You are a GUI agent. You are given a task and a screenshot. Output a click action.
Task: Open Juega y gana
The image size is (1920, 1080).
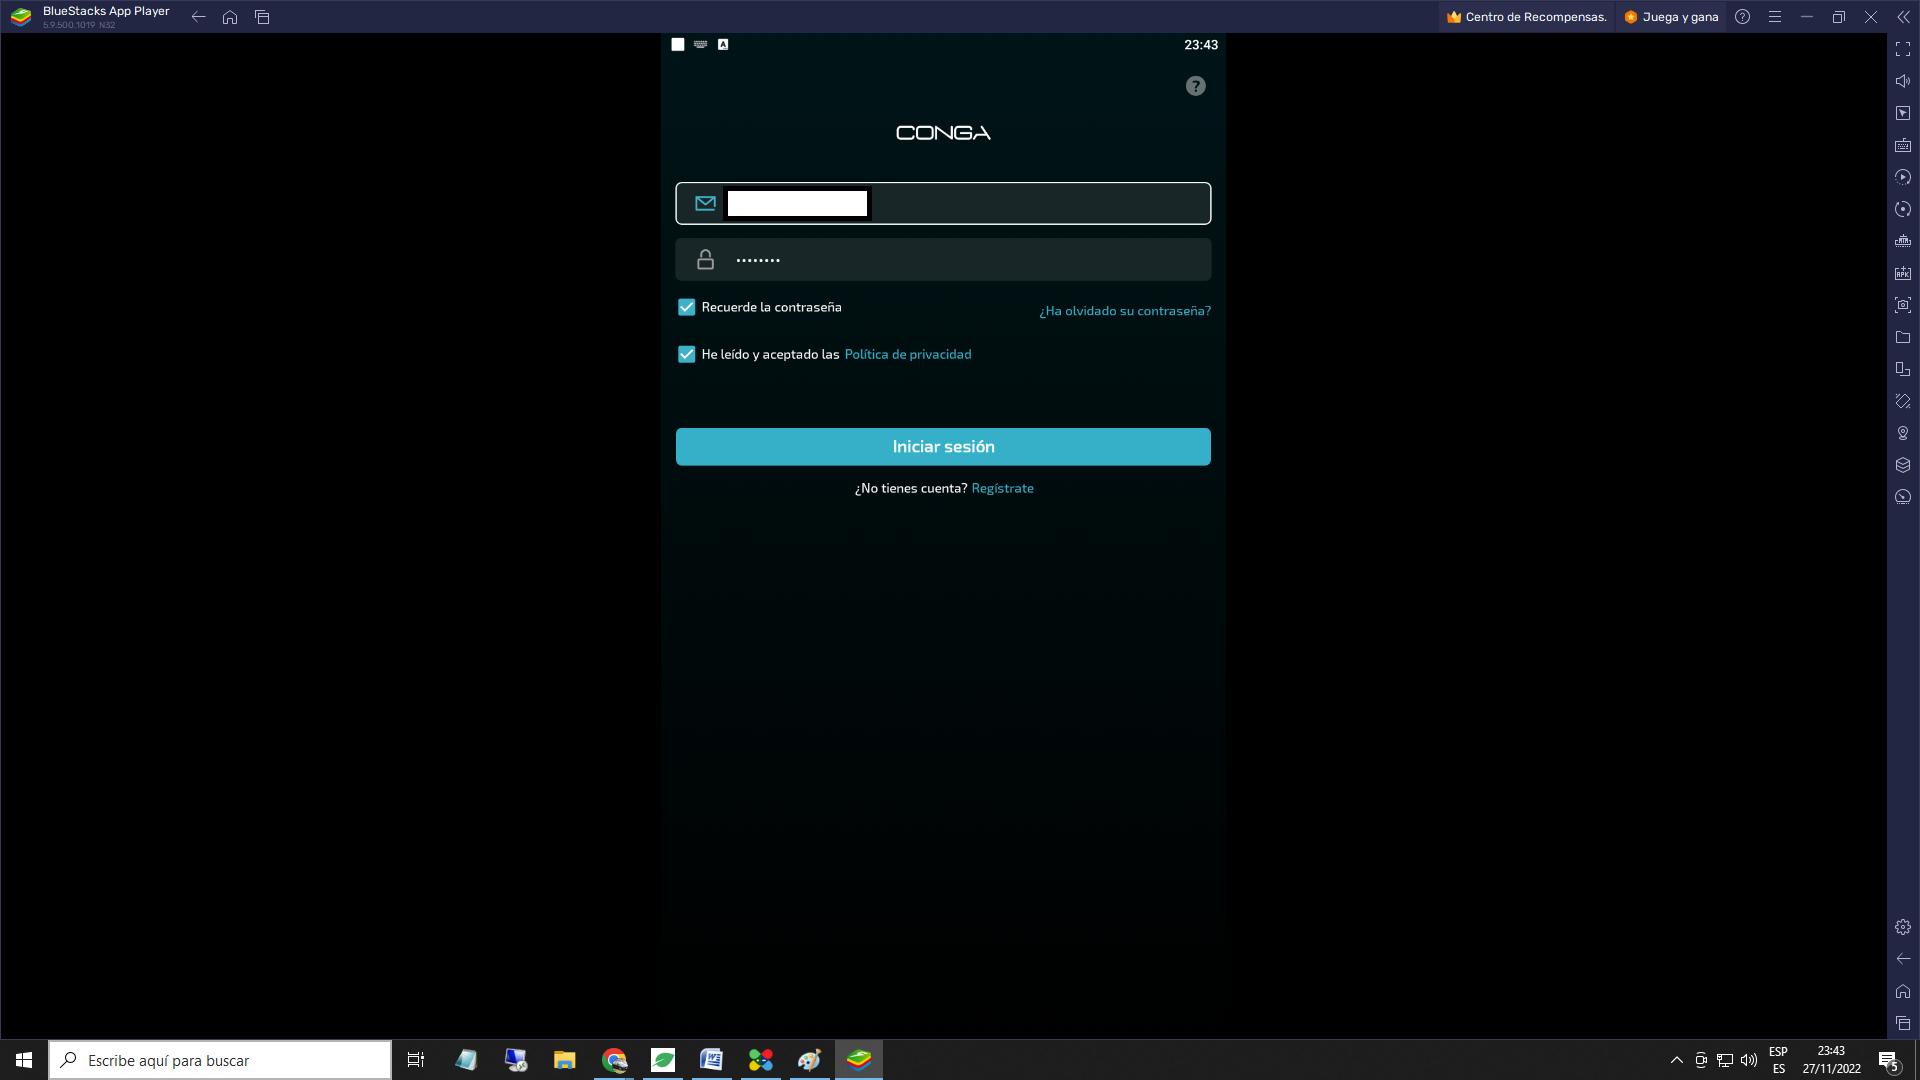point(1671,17)
